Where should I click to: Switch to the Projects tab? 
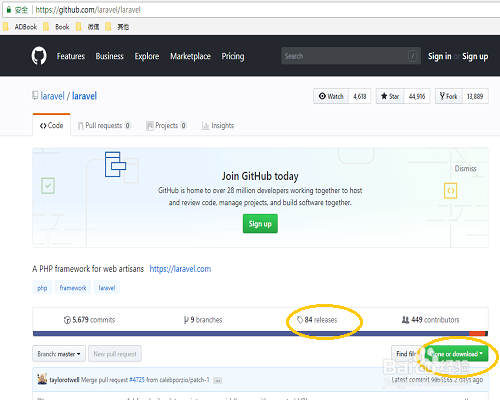point(166,125)
